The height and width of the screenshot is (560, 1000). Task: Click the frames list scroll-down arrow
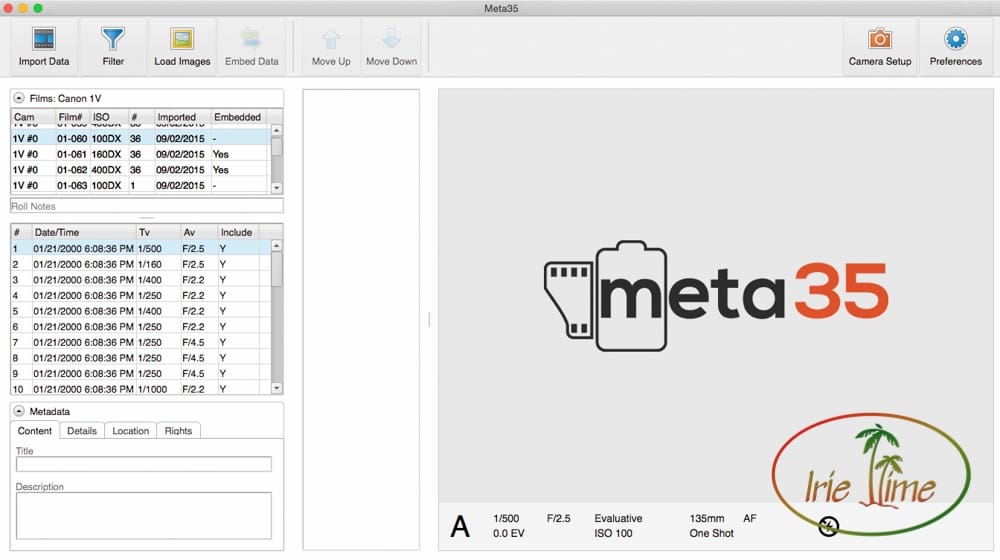276,388
